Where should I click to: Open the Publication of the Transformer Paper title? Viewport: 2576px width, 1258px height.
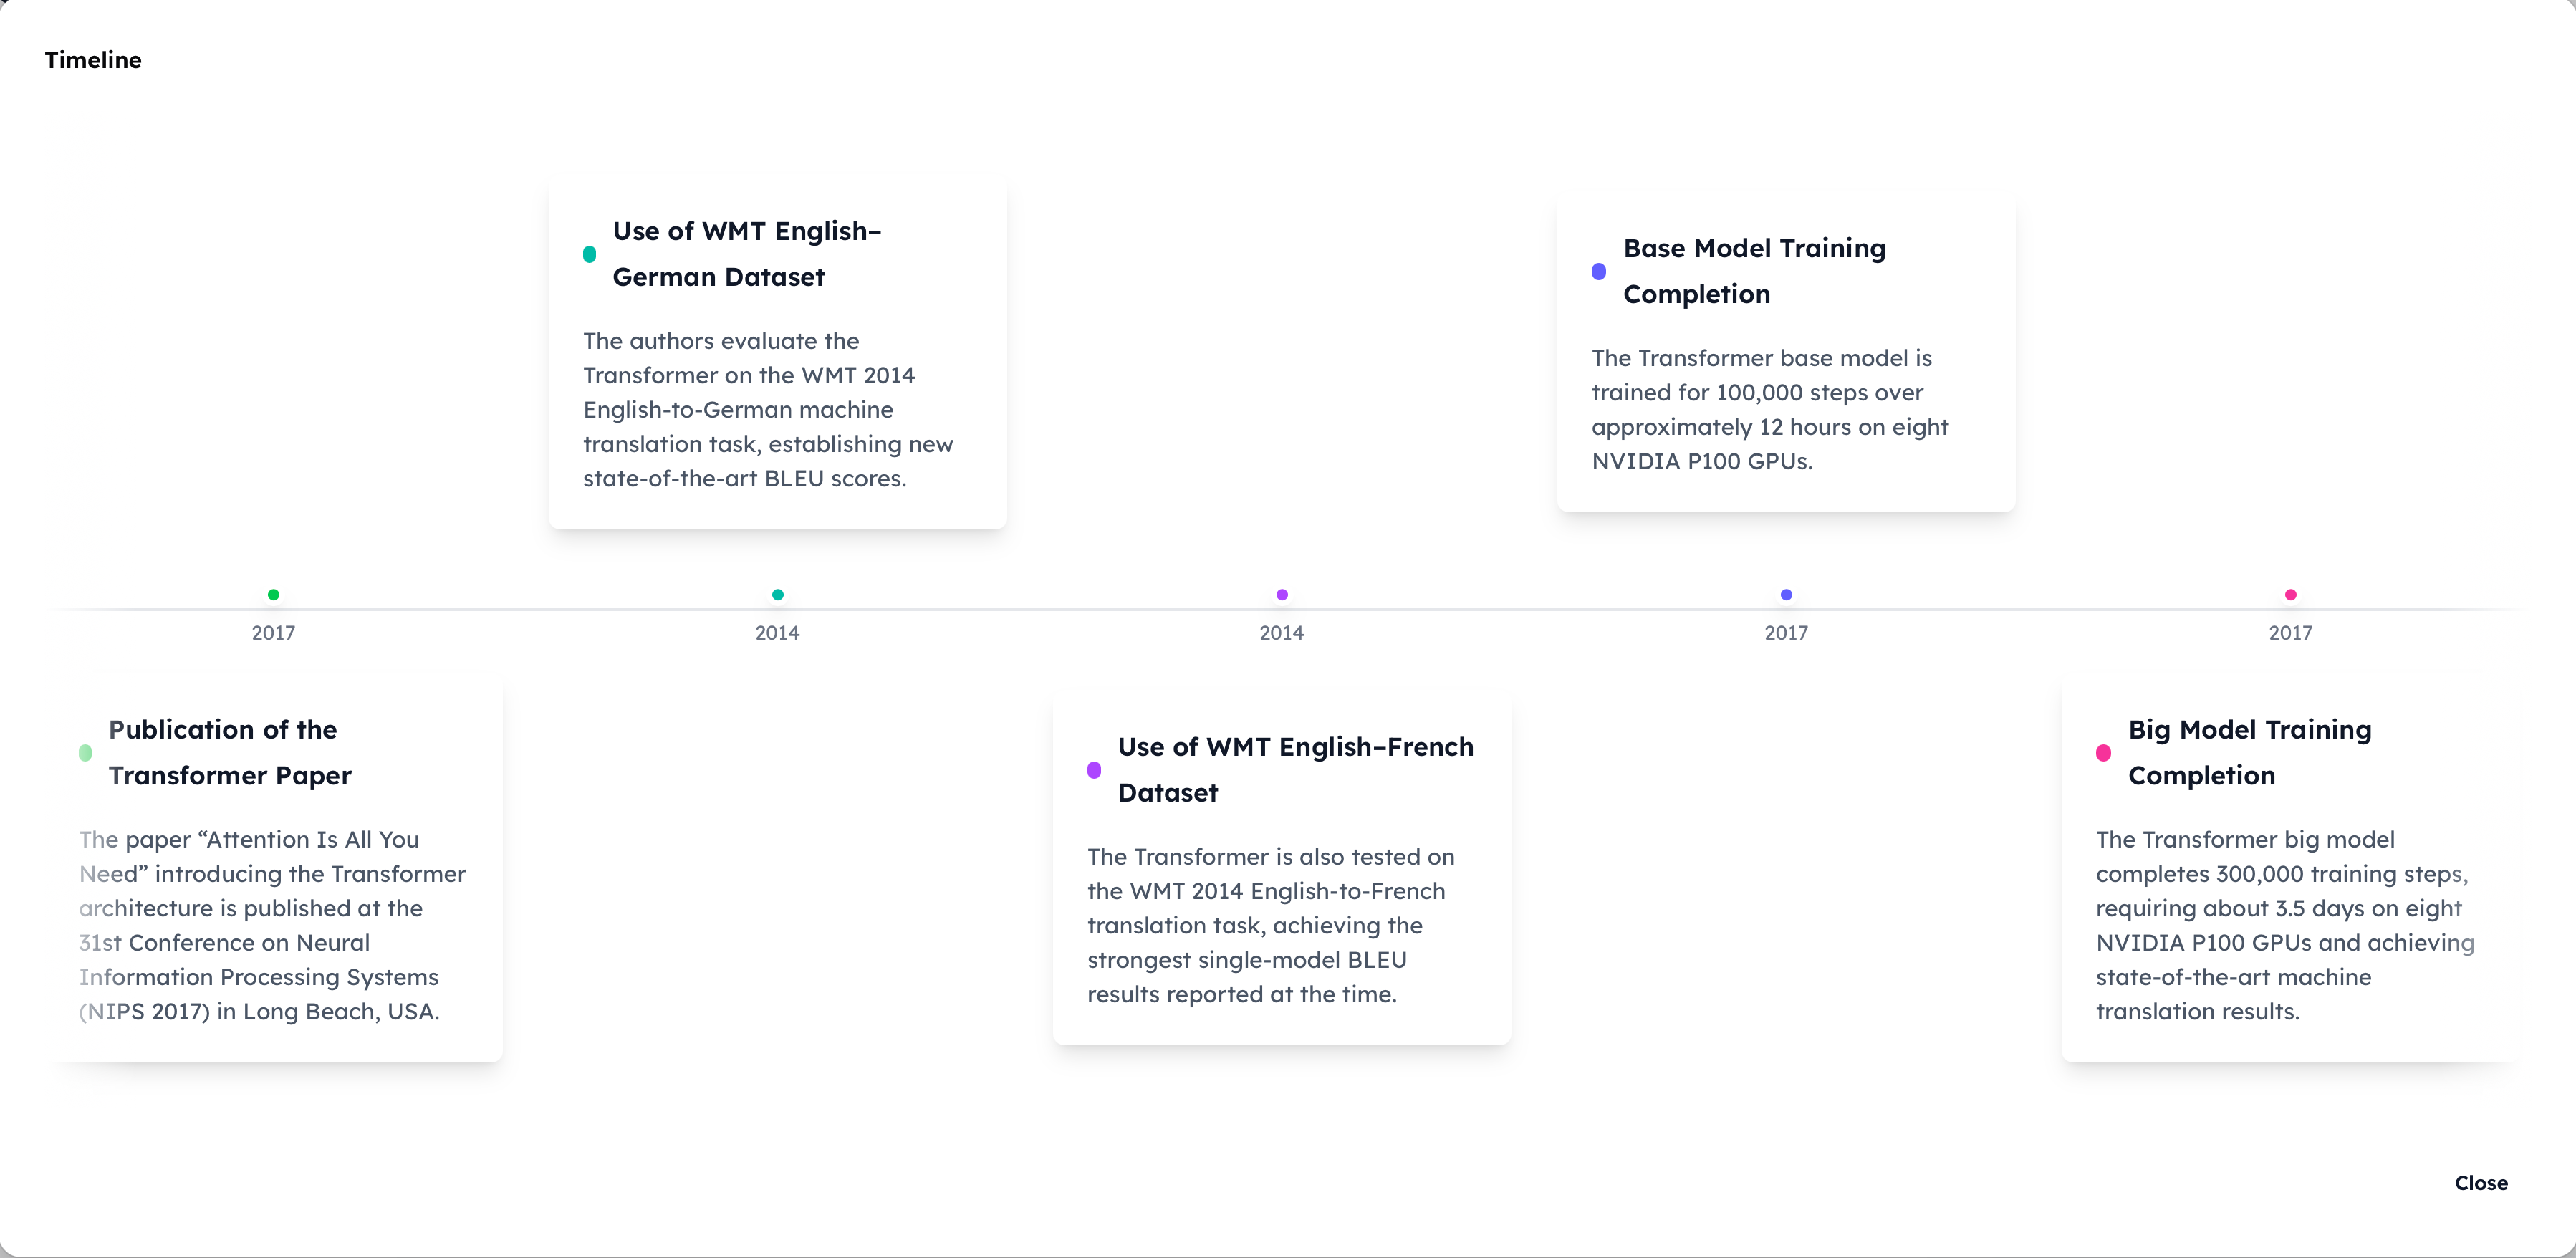click(x=230, y=752)
